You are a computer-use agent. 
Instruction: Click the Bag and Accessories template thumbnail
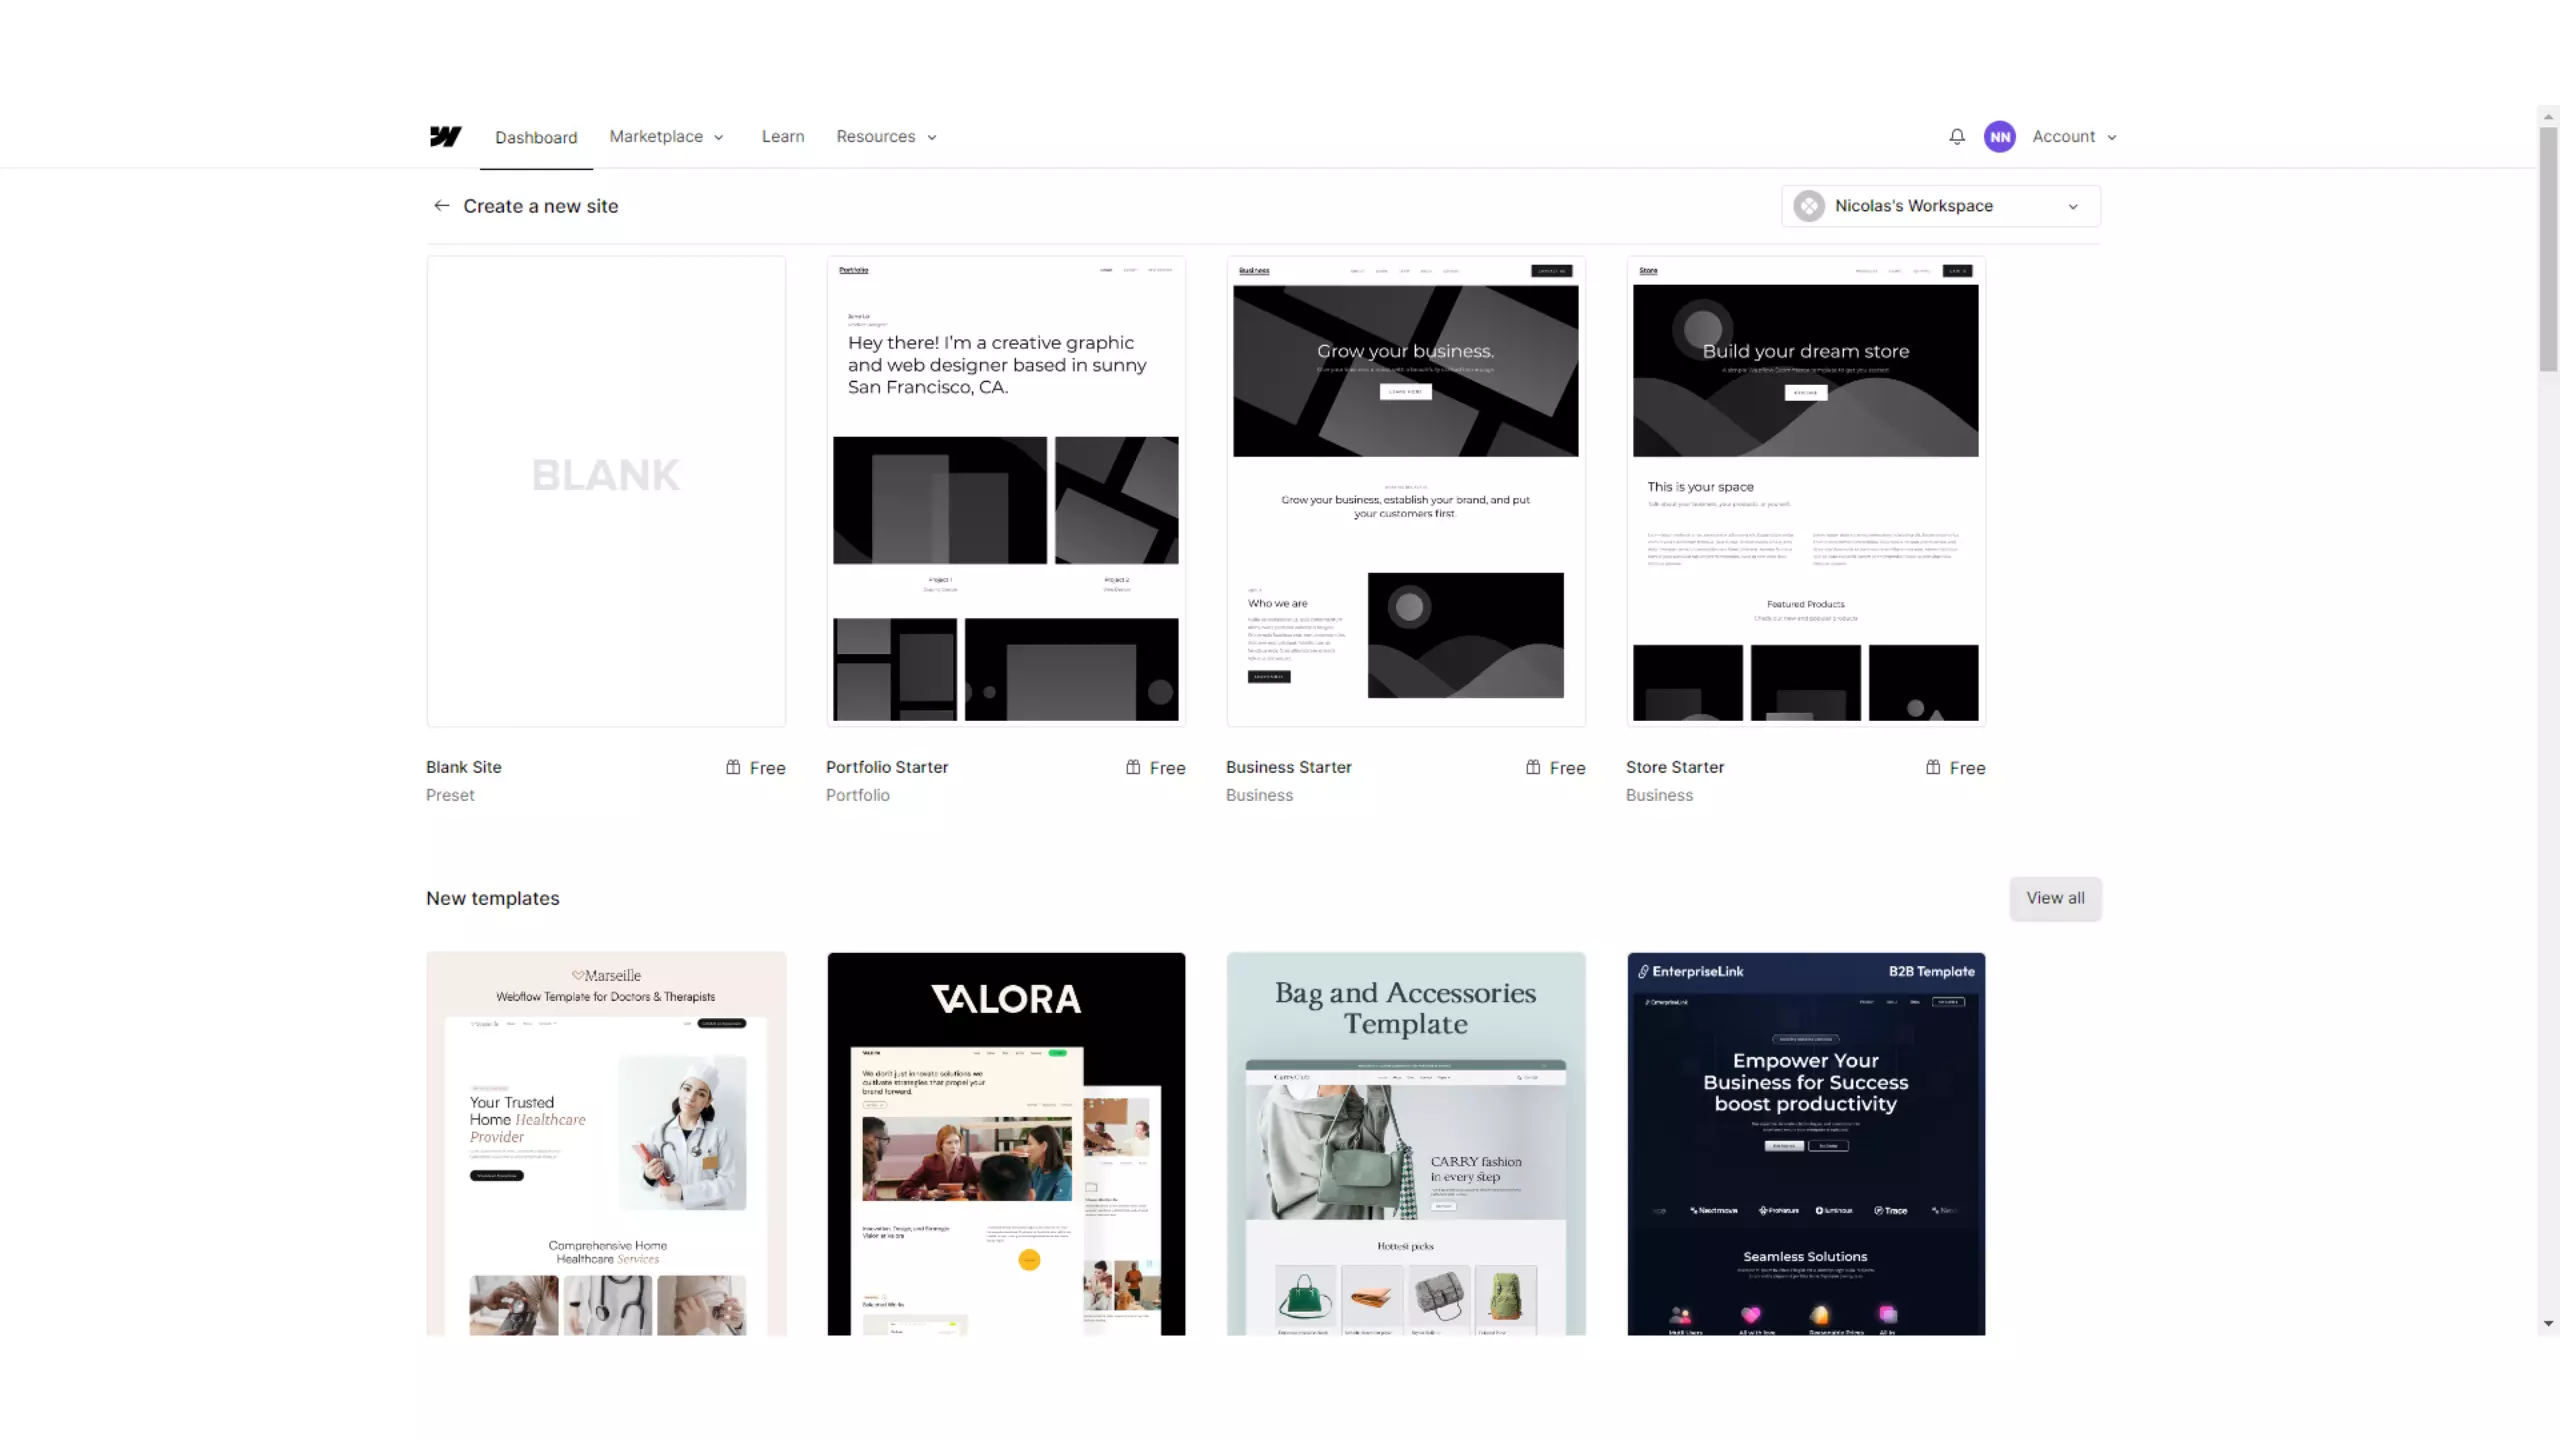click(1405, 1143)
